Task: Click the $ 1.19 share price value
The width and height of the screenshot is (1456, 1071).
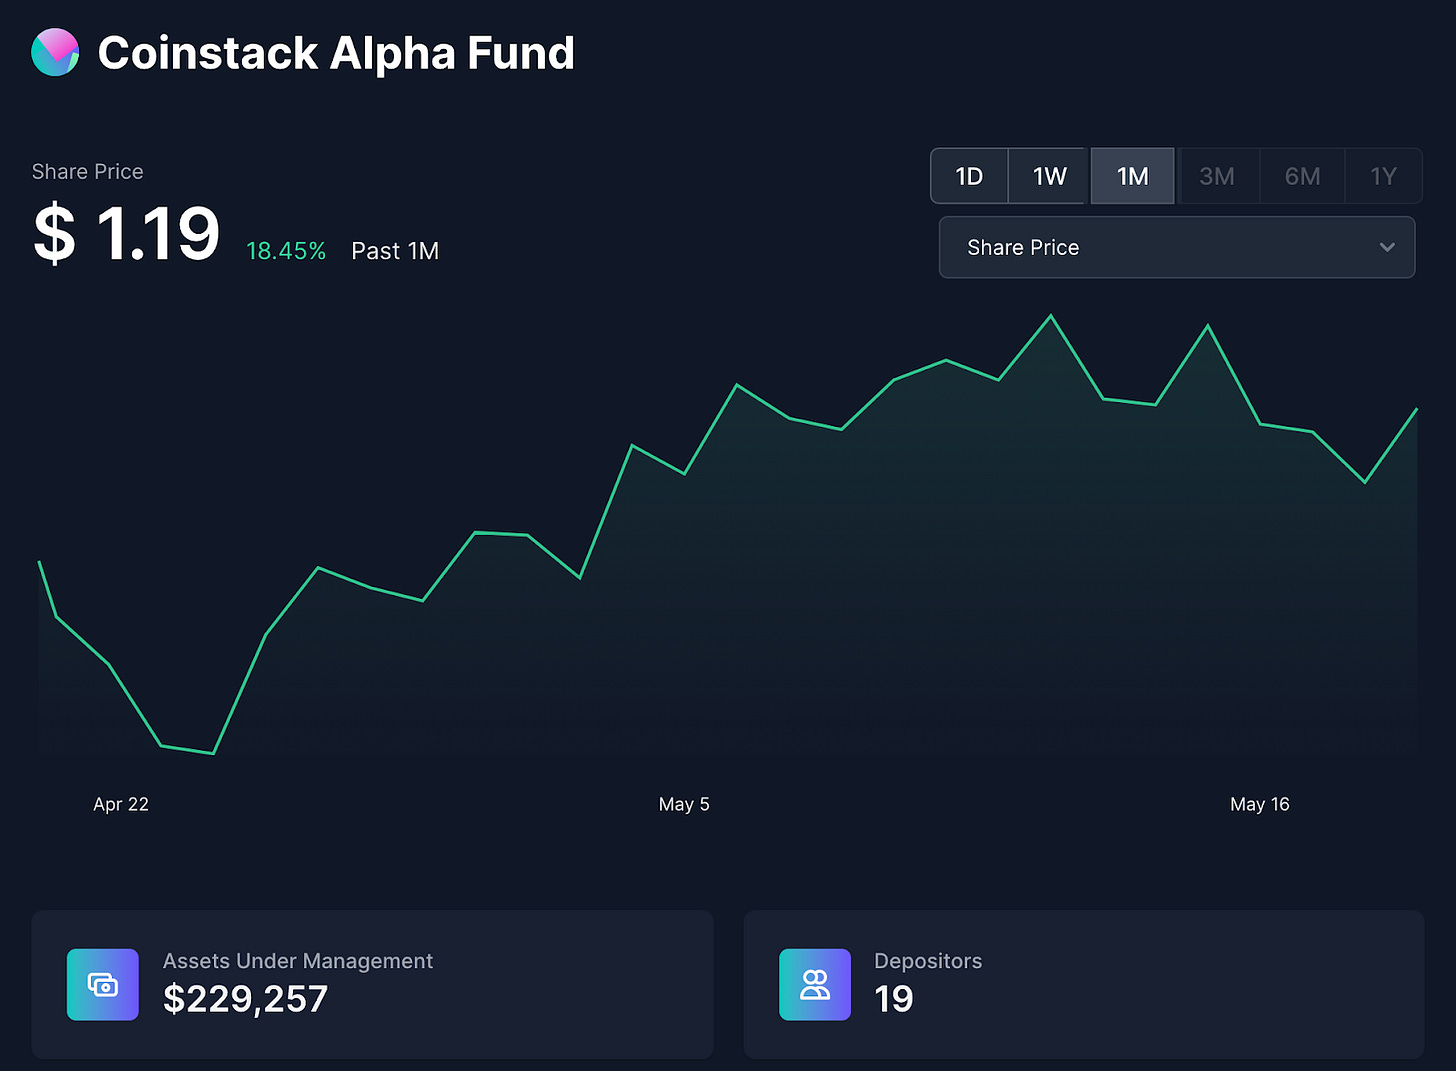Action: coord(126,233)
